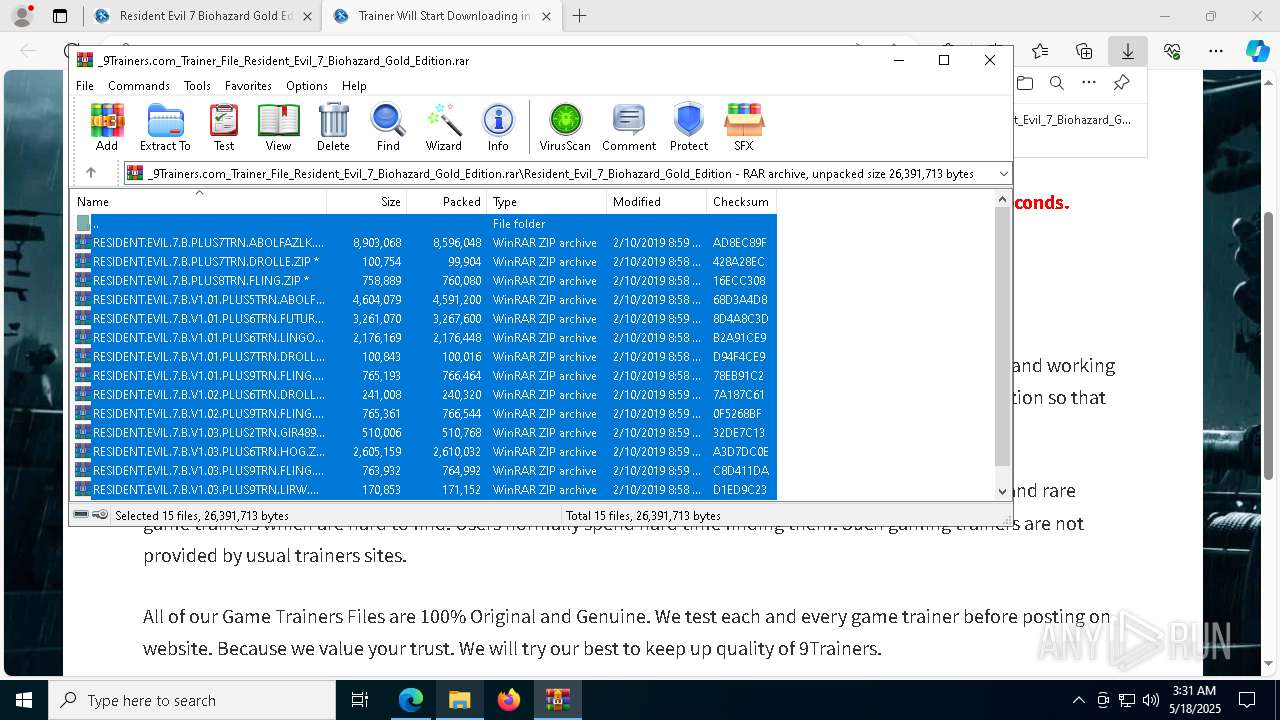Open the Wizard wand icon

443,127
